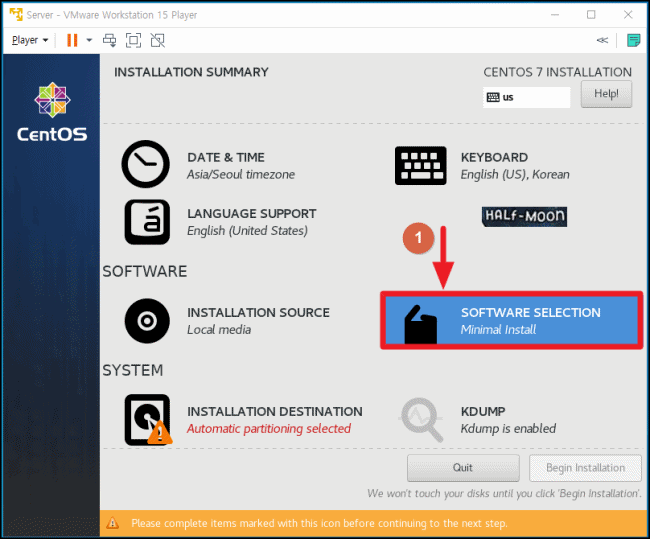Image resolution: width=650 pixels, height=539 pixels.
Task: Click the LANGUAGE SUPPORT label
Action: [x=252, y=214]
